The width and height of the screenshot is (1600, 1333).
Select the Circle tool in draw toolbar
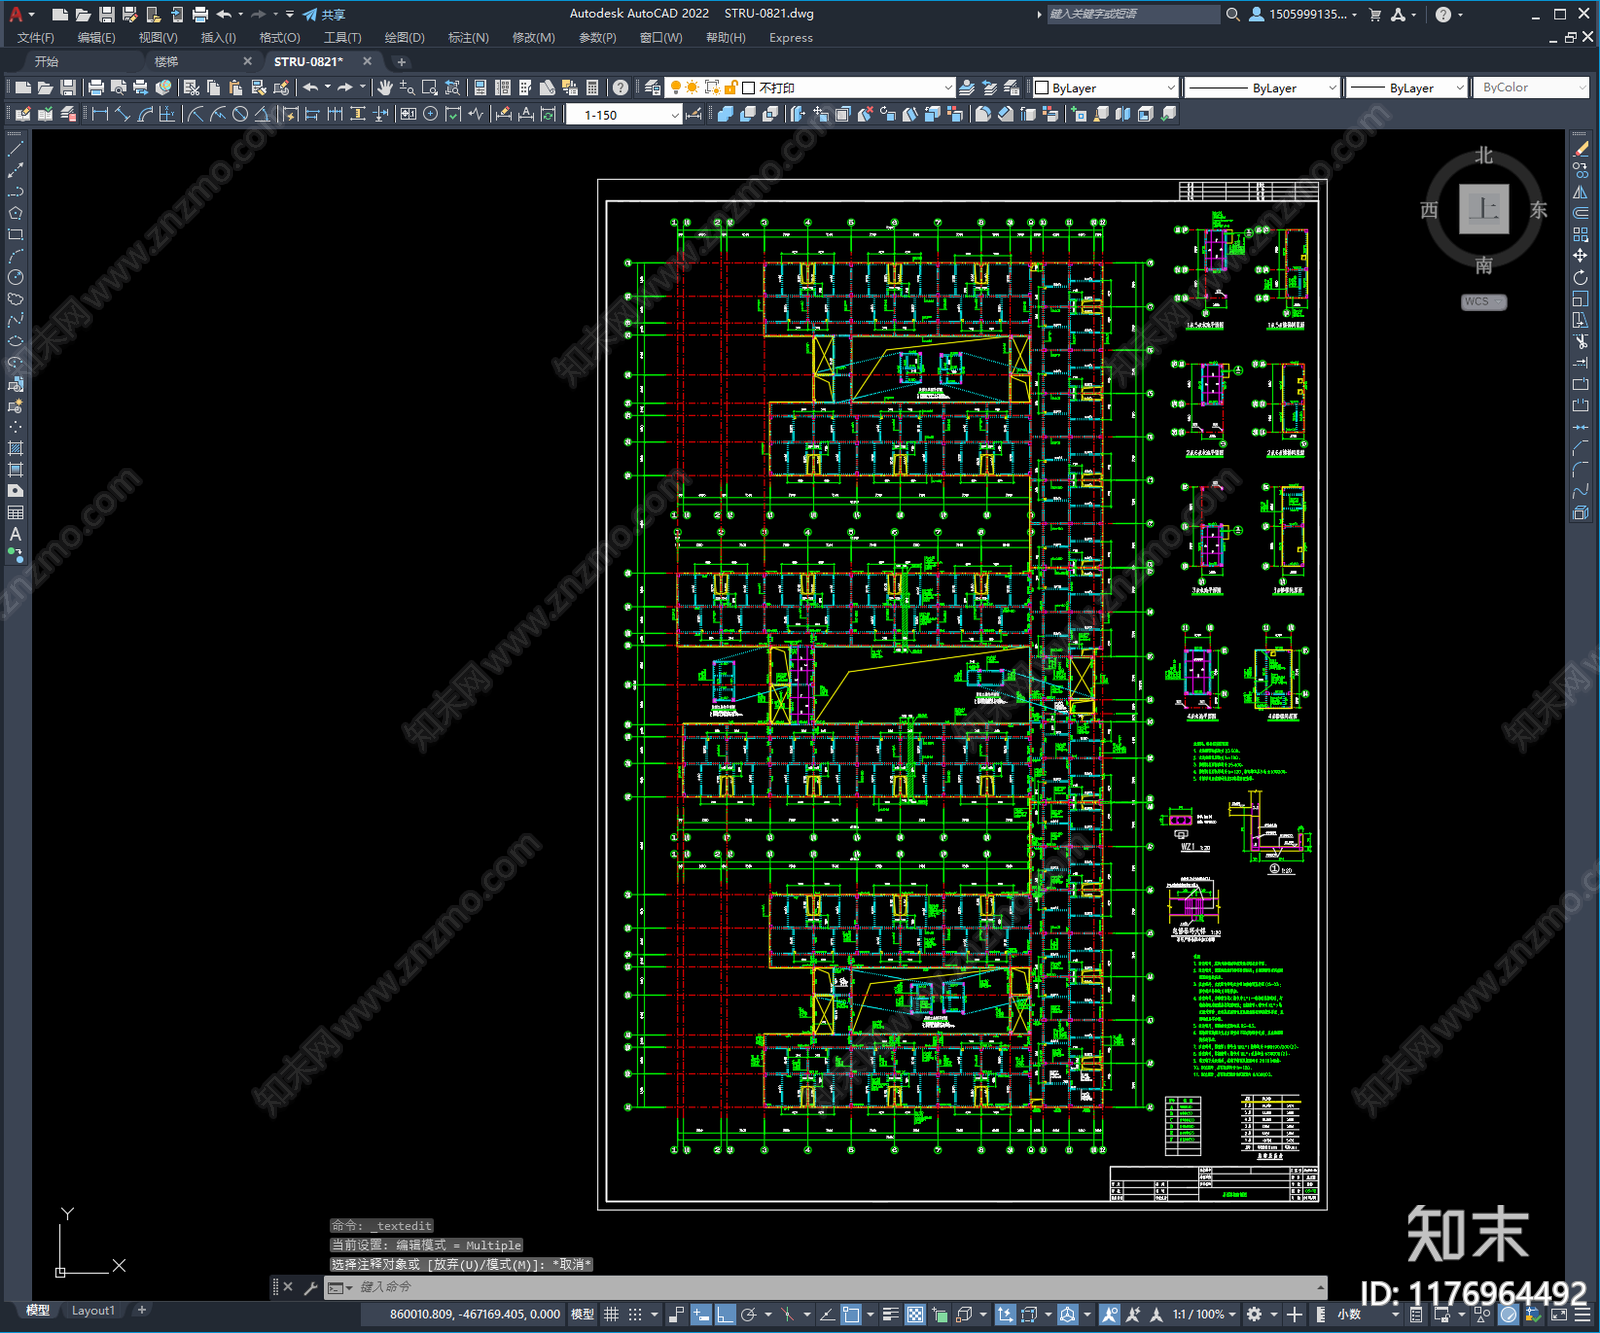[x=15, y=277]
